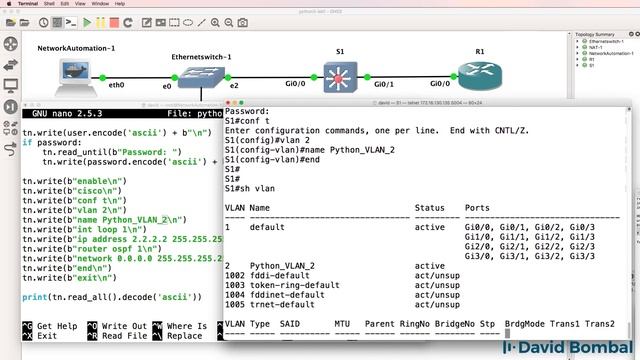Open the Apple menu

[9, 3]
